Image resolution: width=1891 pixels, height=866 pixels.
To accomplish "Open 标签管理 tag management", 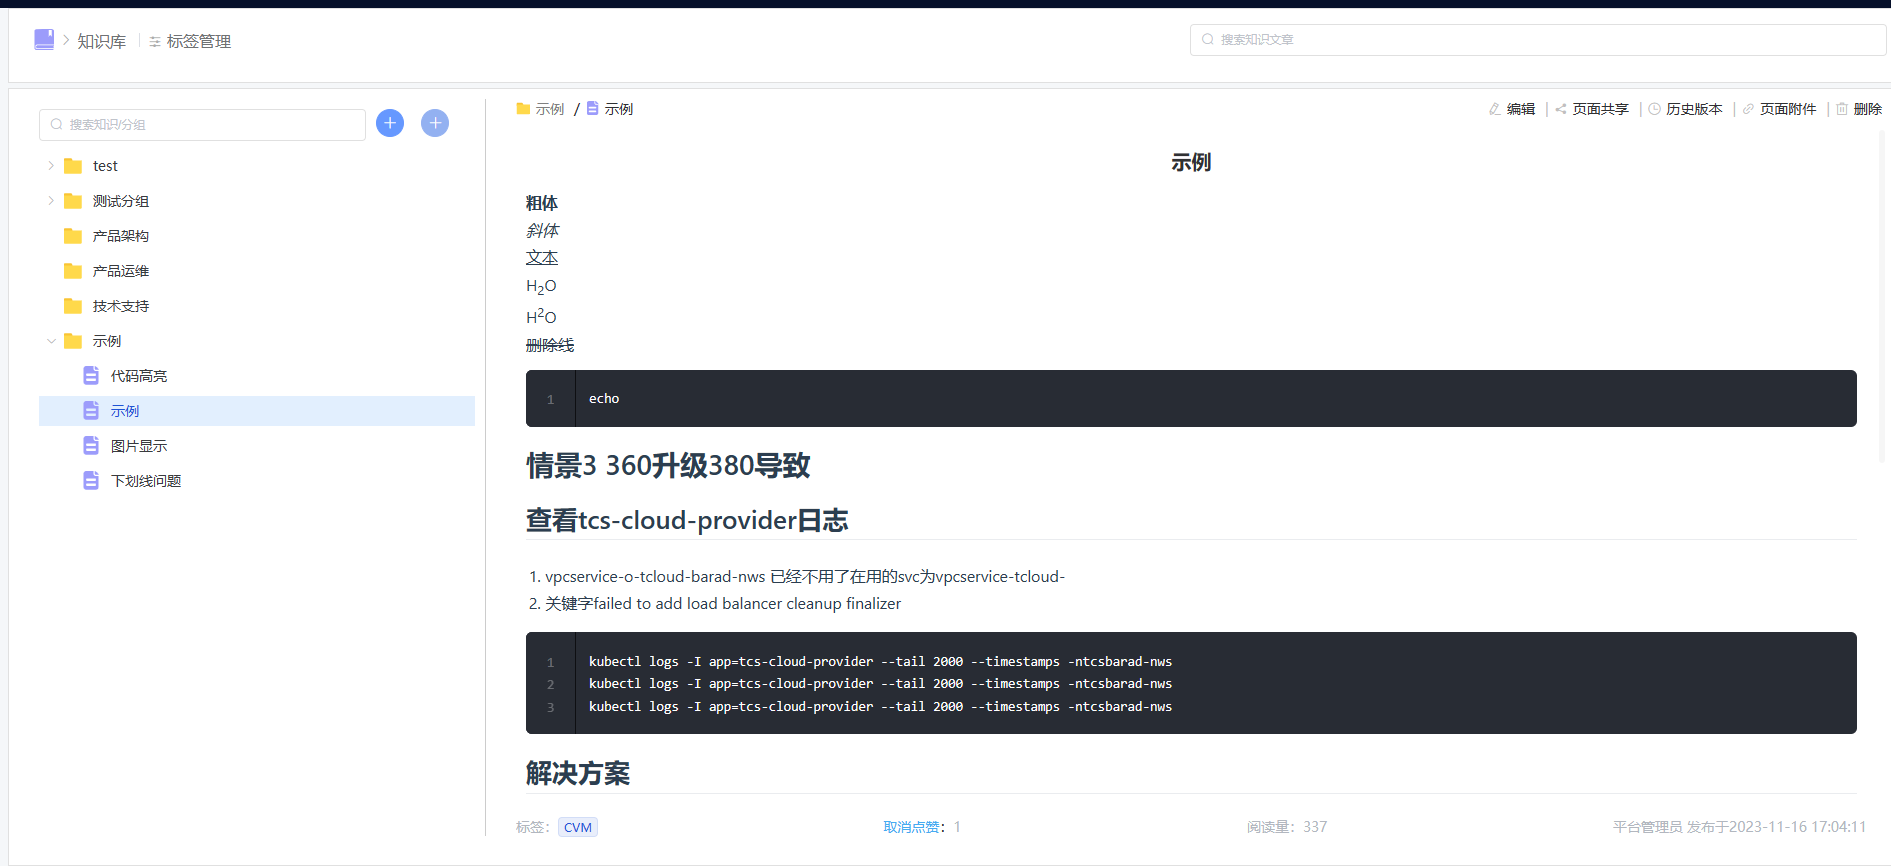I will [190, 41].
